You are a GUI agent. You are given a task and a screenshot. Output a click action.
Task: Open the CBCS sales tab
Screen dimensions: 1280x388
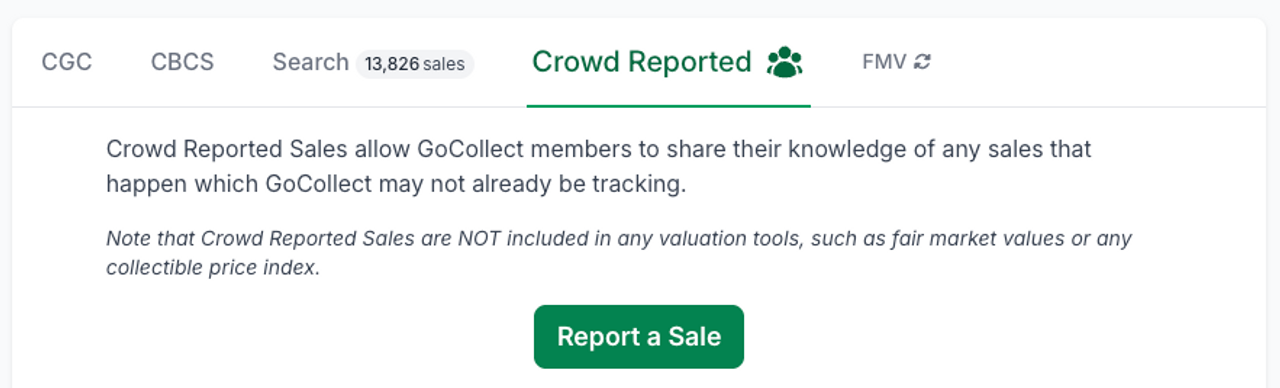pos(182,62)
